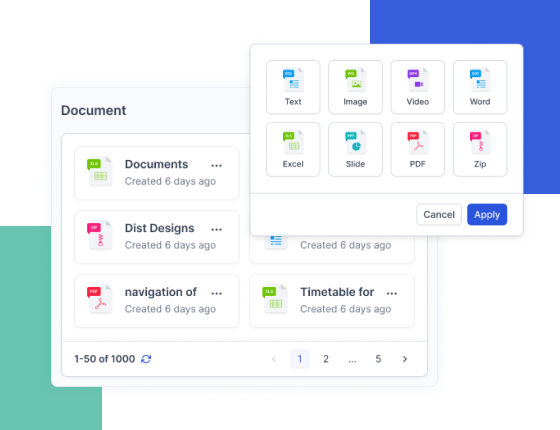Open the more options menu for Documents

[216, 165]
